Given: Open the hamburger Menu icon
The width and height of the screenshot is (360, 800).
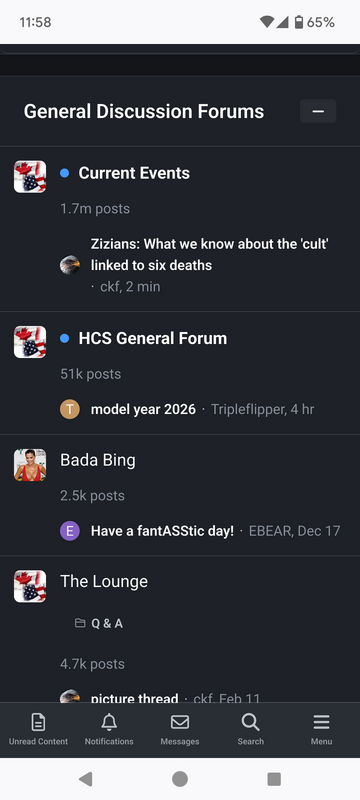Looking at the screenshot, I should 321,722.
